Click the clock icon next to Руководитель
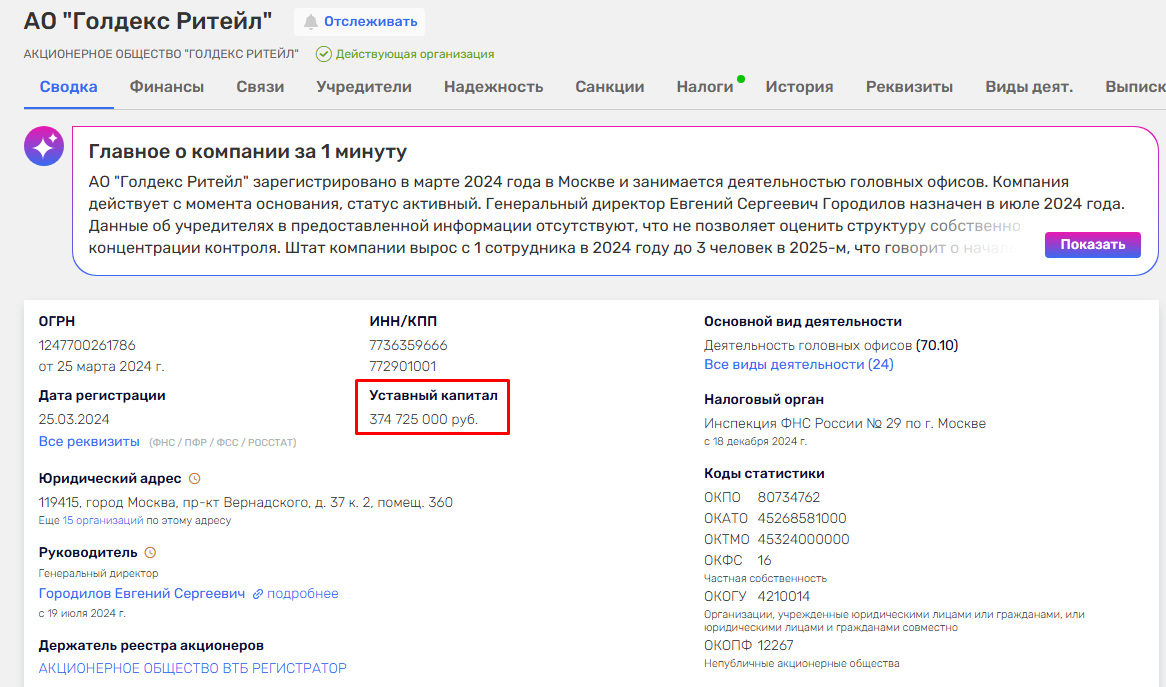Screen dimensions: 1166x687 pos(150,552)
